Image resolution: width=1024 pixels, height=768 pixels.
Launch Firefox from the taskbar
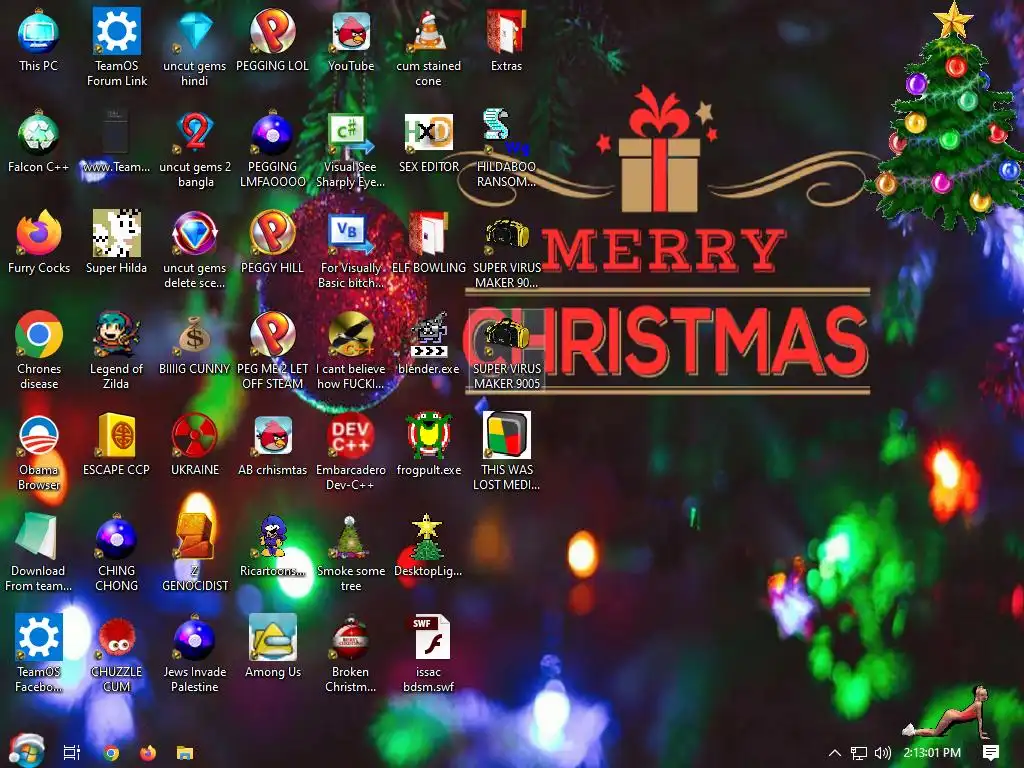[148, 753]
